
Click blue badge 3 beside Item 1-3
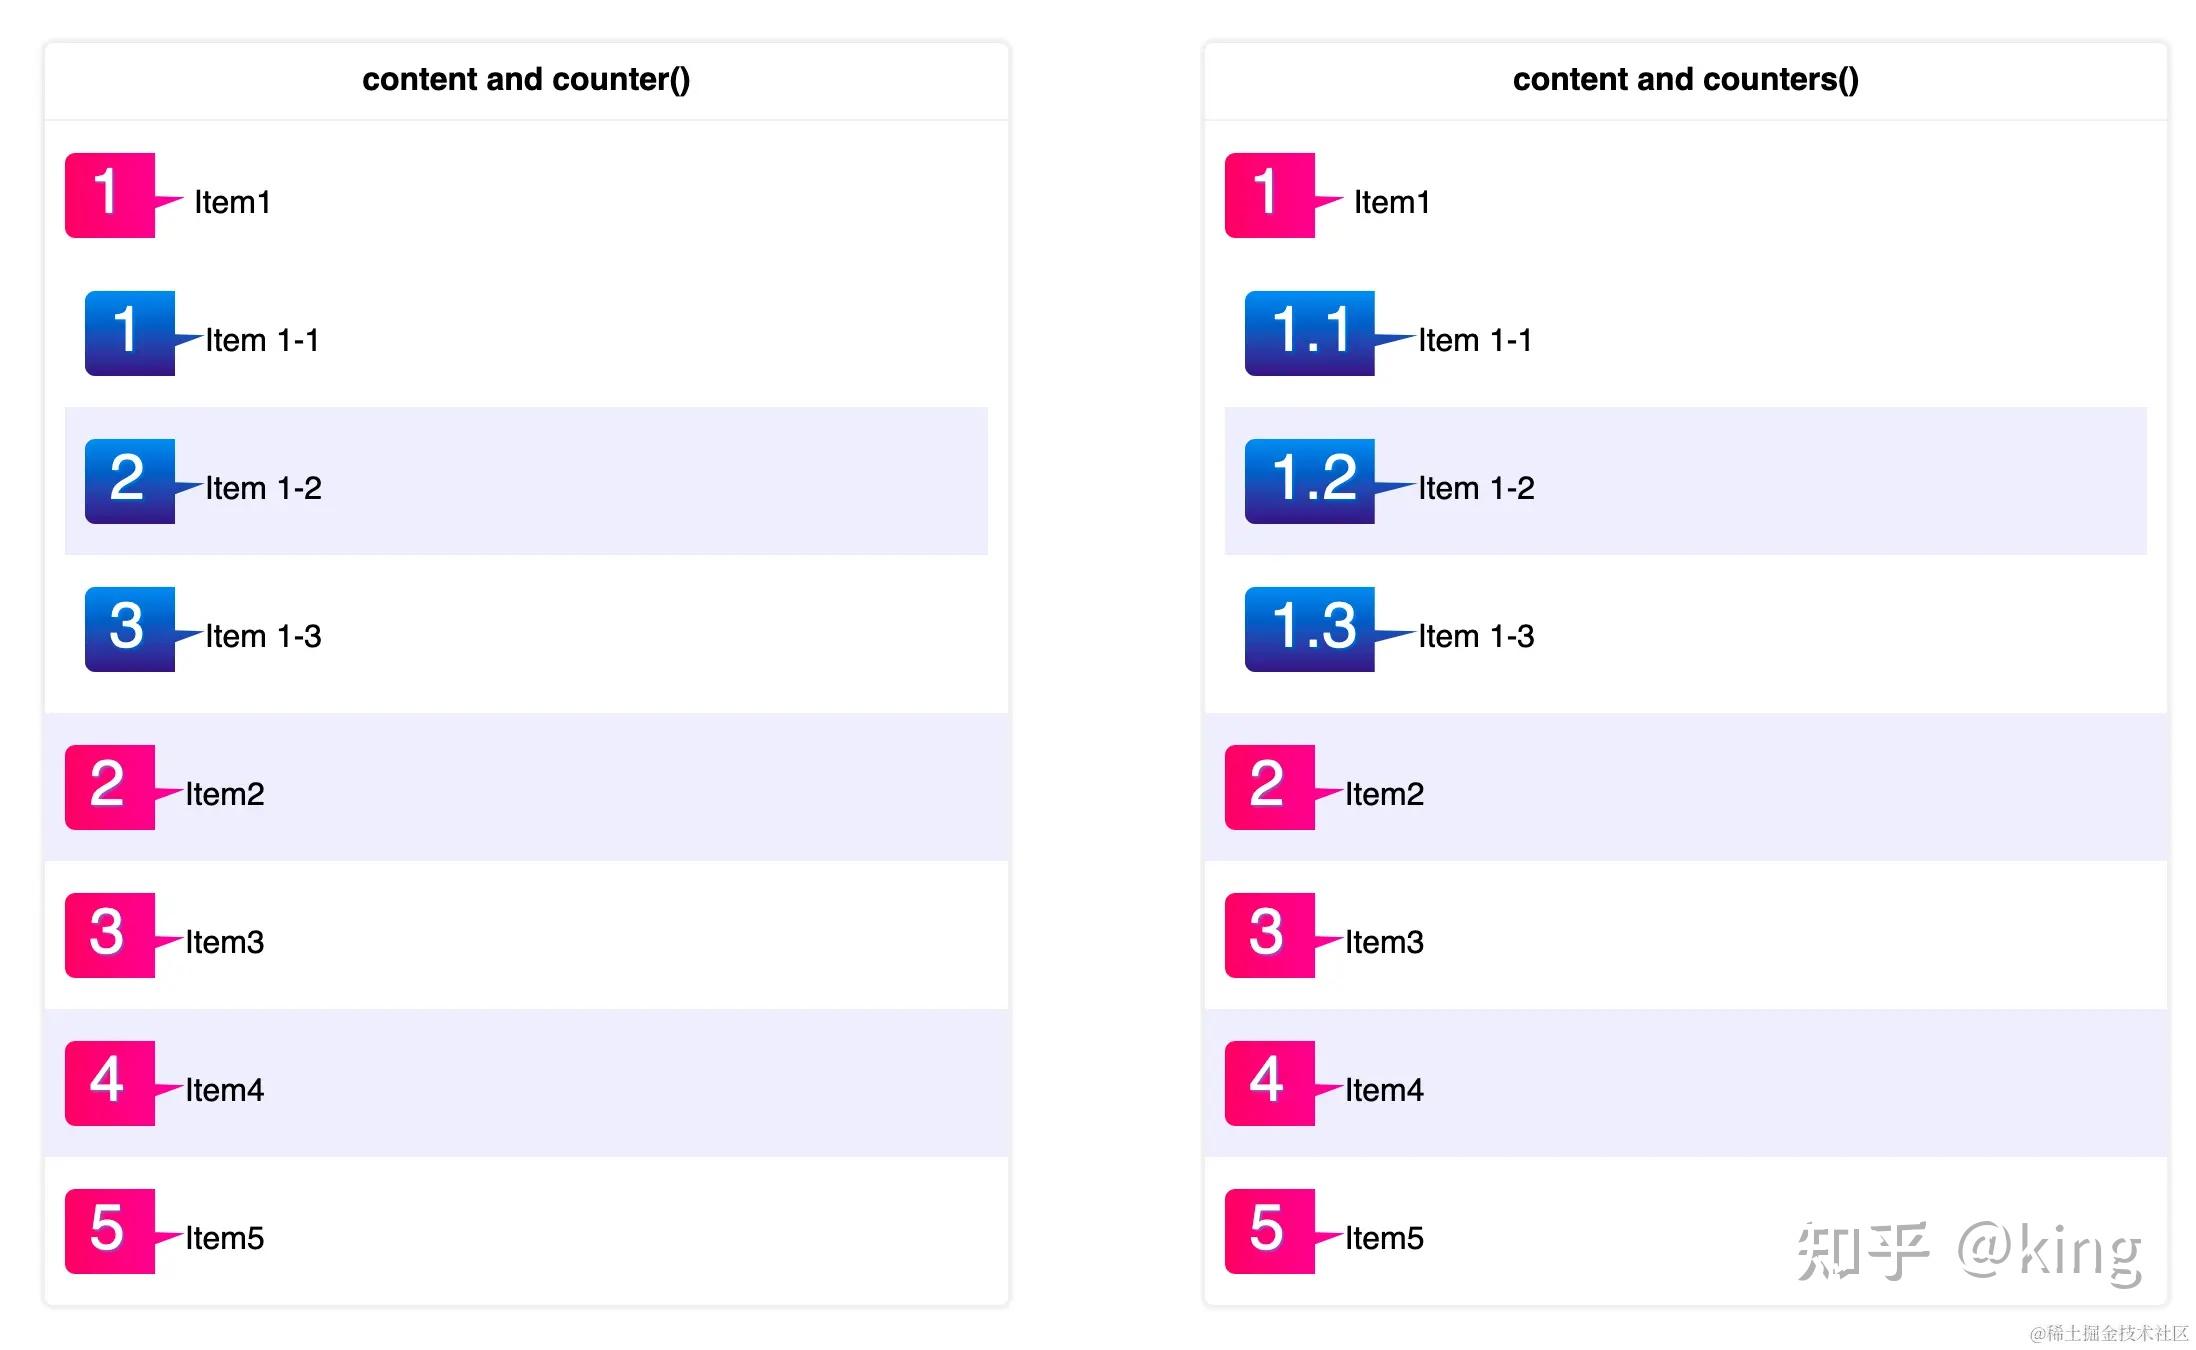coord(129,629)
